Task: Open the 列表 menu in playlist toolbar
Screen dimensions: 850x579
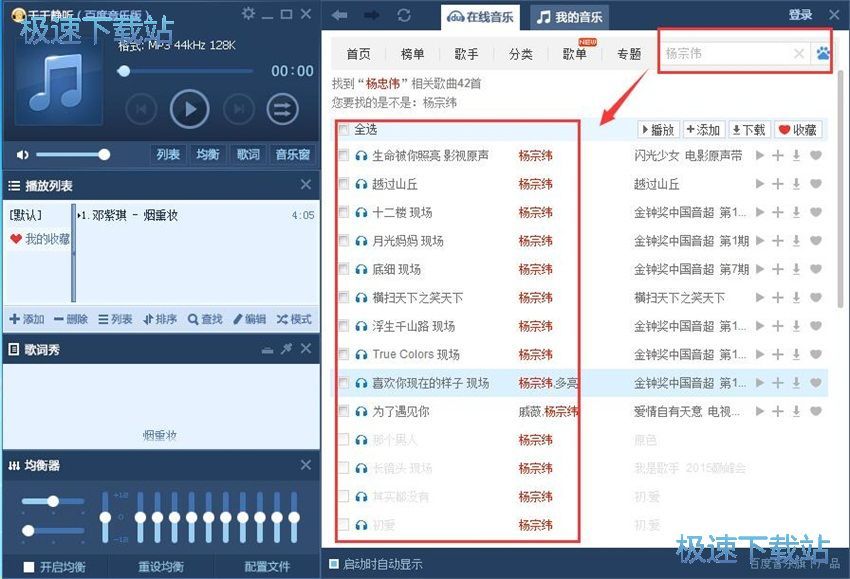Action: point(115,319)
